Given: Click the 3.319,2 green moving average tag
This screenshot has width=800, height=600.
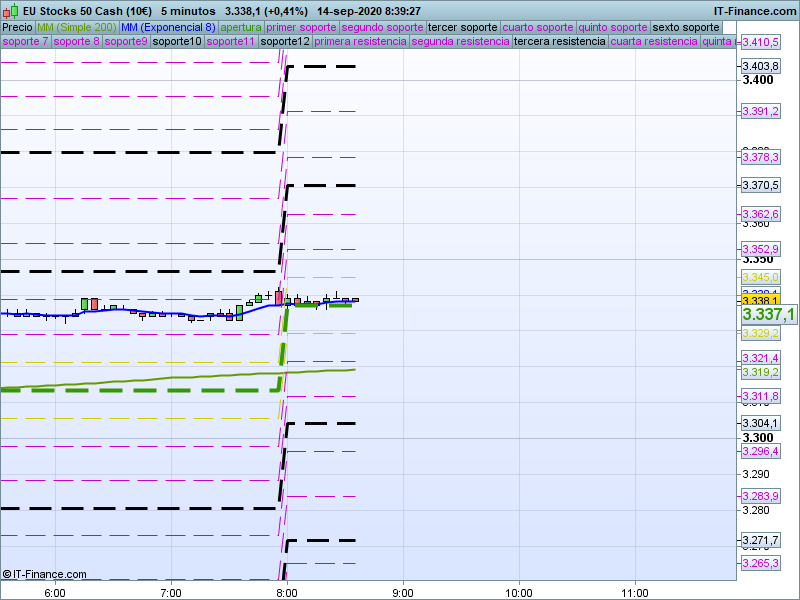Looking at the screenshot, I should pyautogui.click(x=760, y=372).
